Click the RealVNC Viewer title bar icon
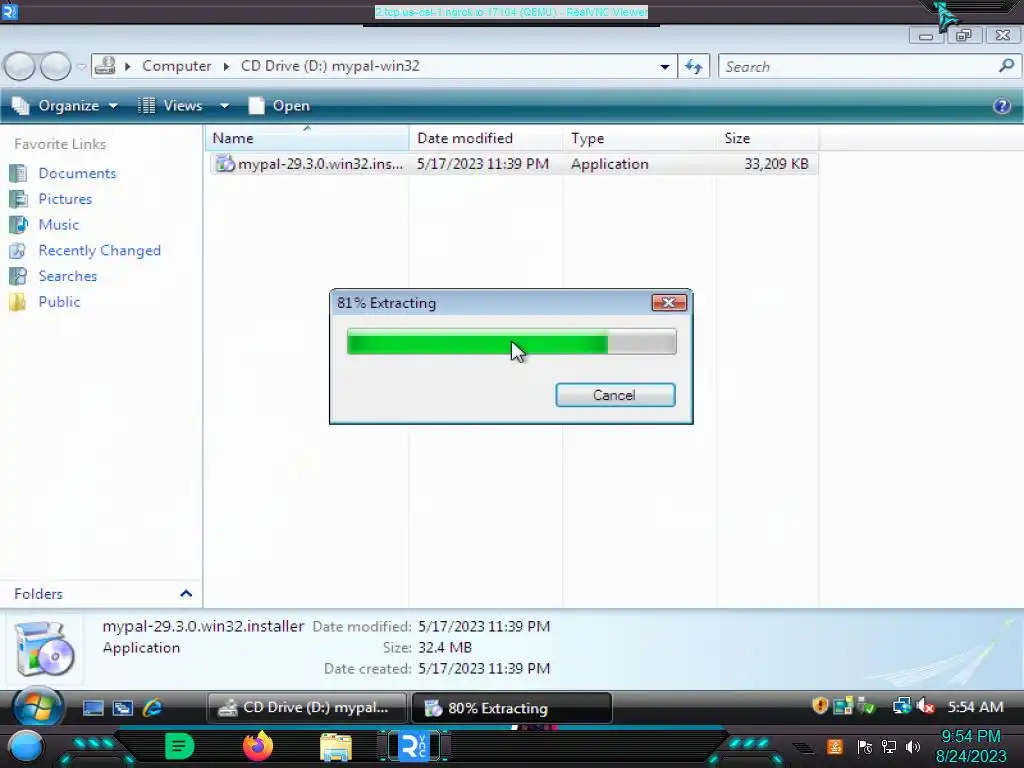This screenshot has width=1024, height=768. (9, 10)
